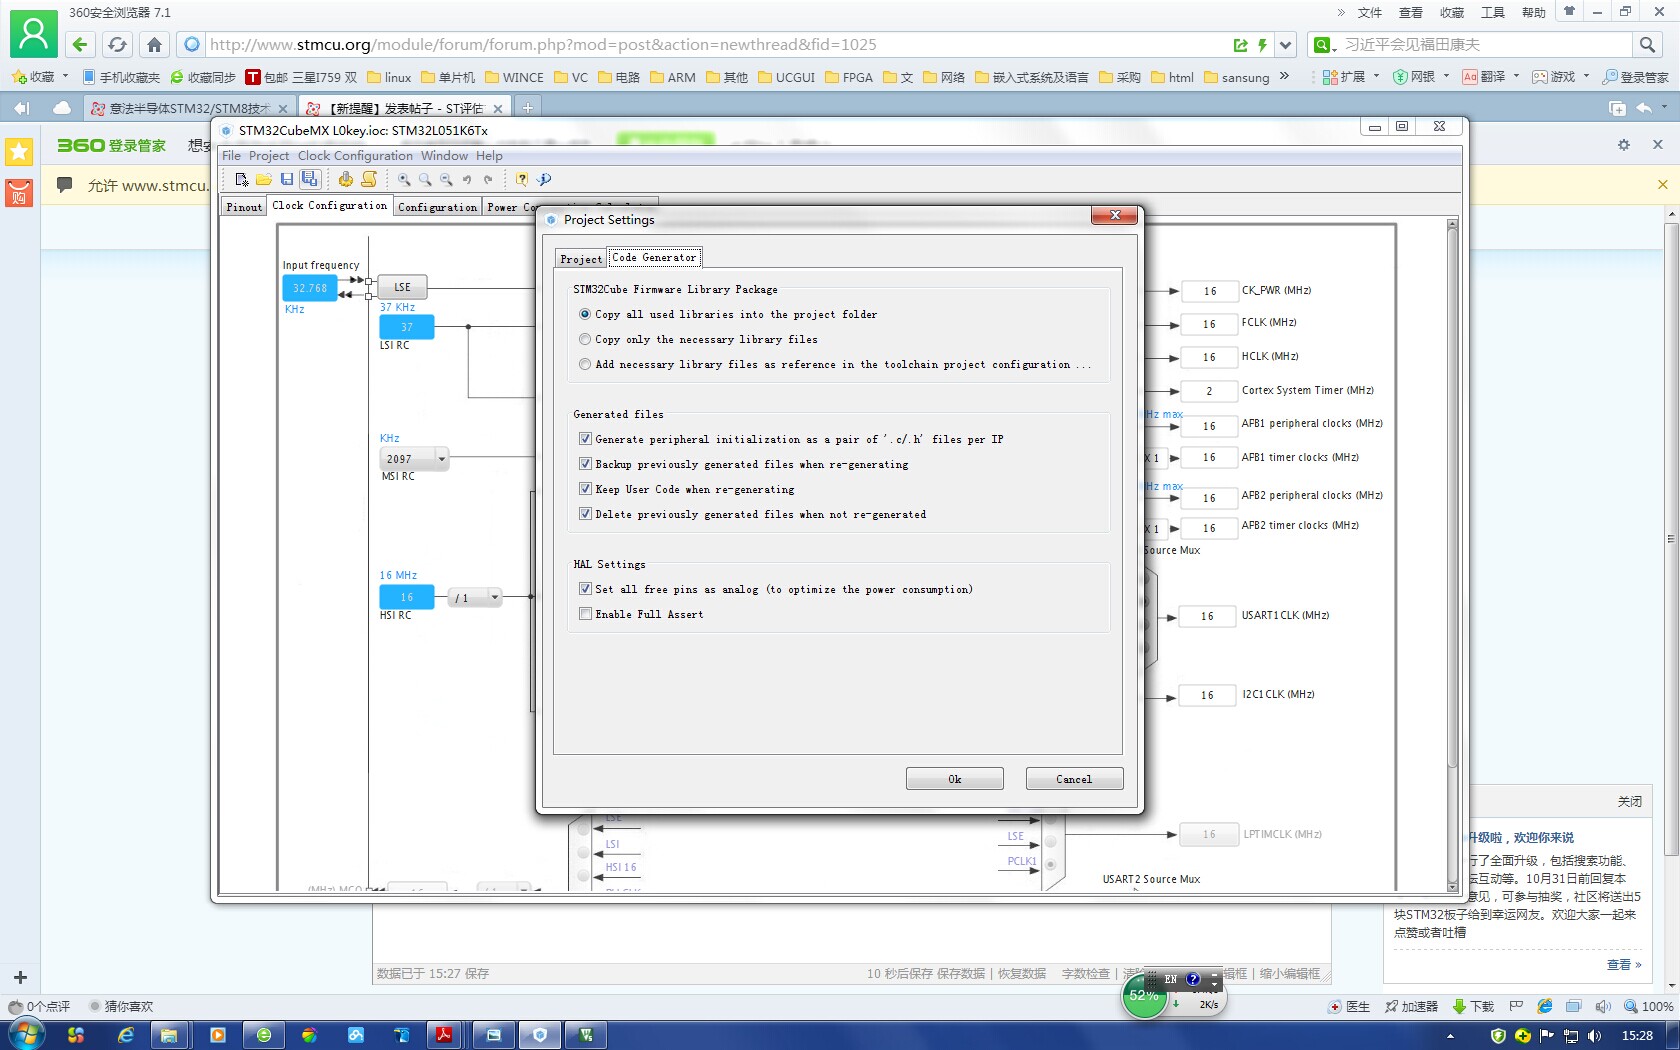Open the Adobe PDF reader taskbar icon

pyautogui.click(x=443, y=1035)
